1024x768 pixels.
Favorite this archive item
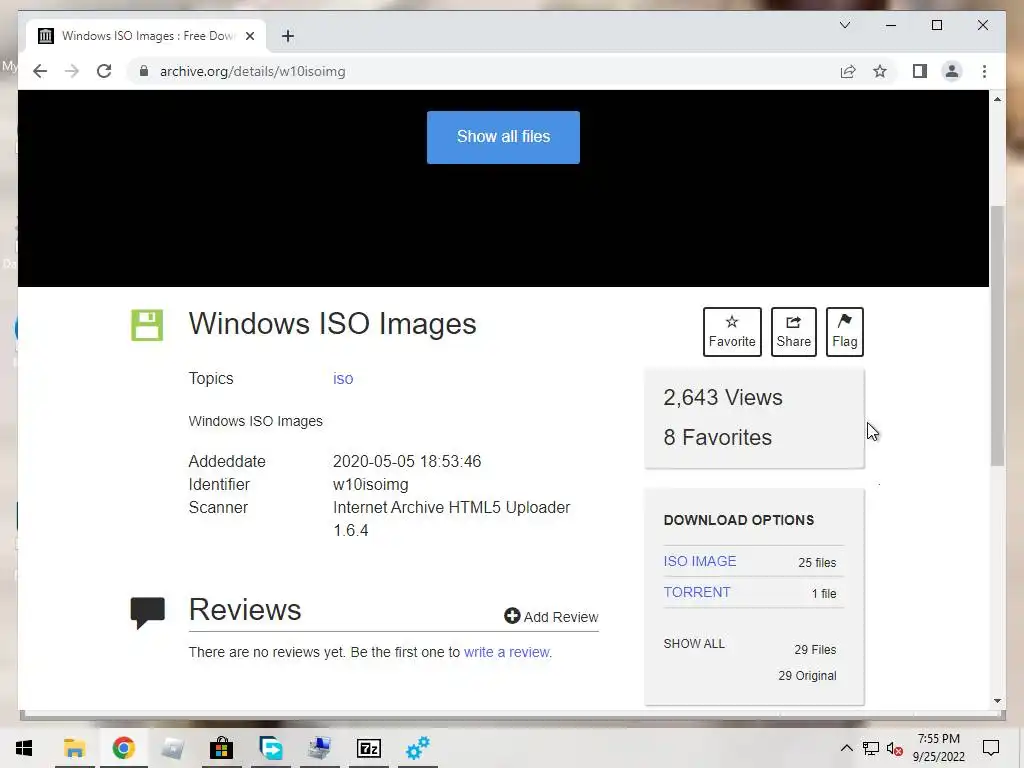(x=732, y=332)
